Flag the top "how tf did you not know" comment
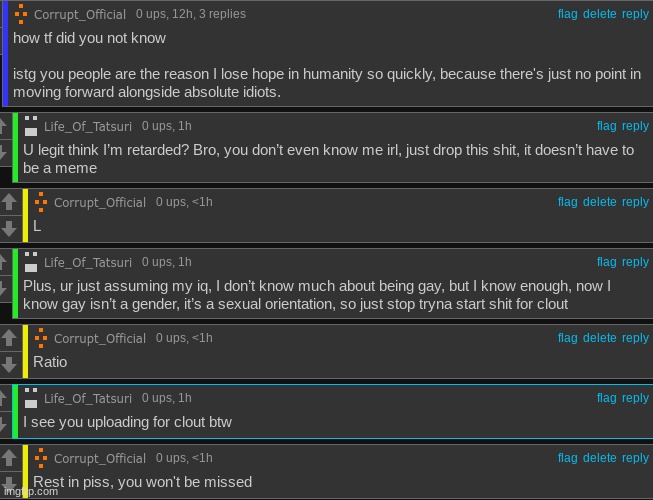 pos(567,14)
